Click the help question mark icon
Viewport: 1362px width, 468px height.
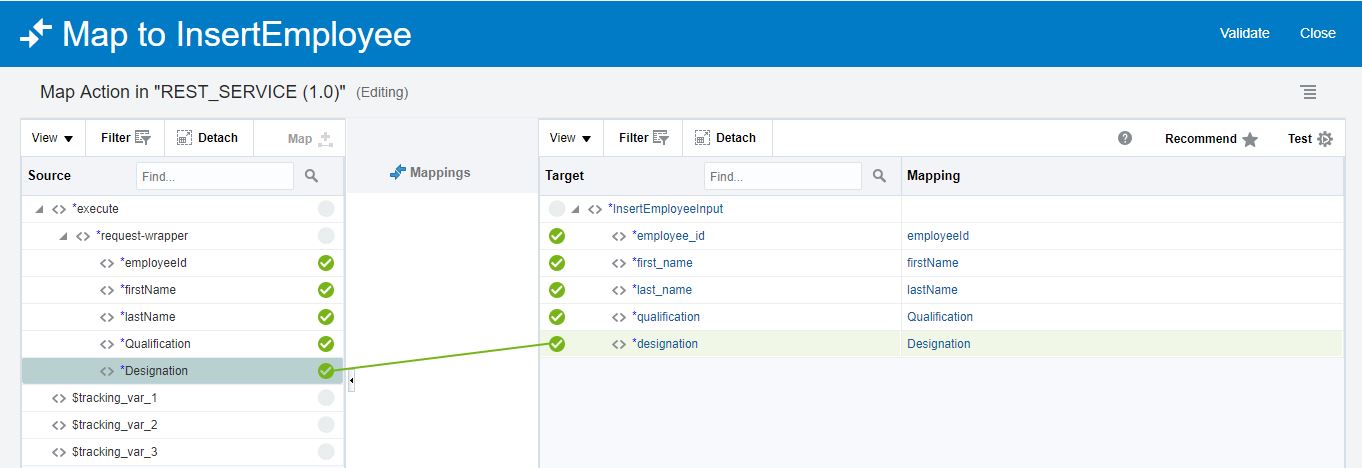tap(1125, 138)
